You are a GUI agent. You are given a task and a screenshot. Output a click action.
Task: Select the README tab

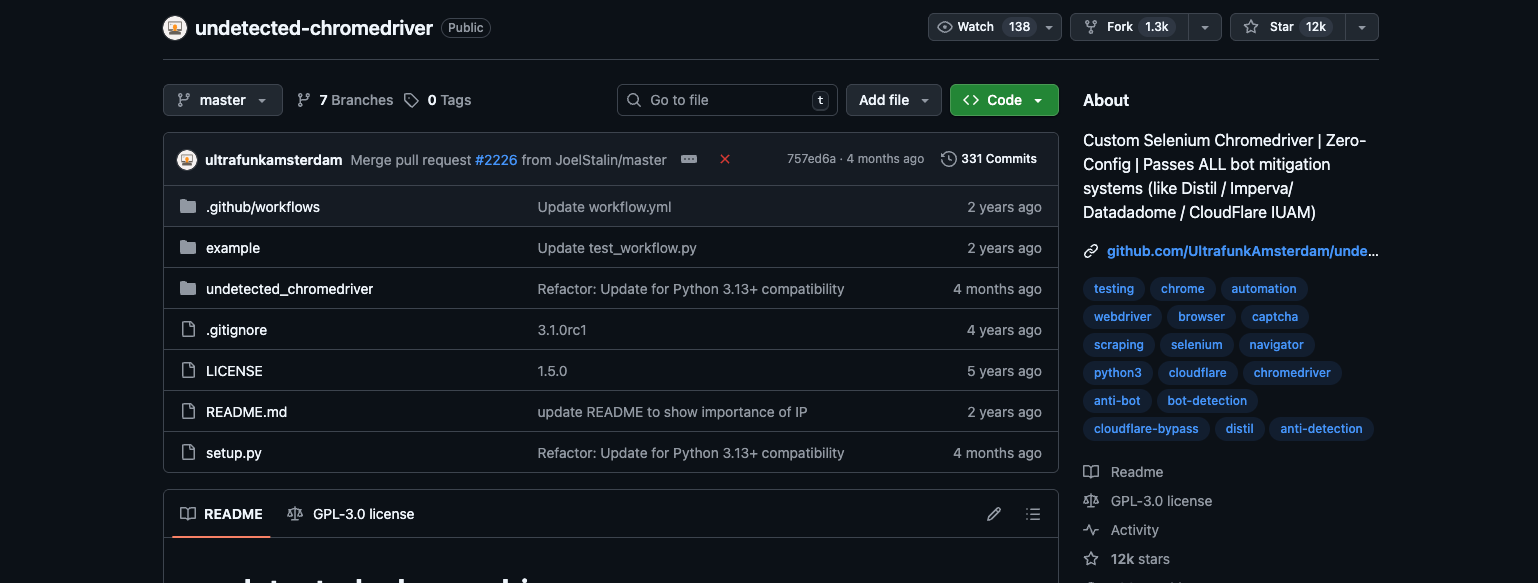click(x=231, y=513)
